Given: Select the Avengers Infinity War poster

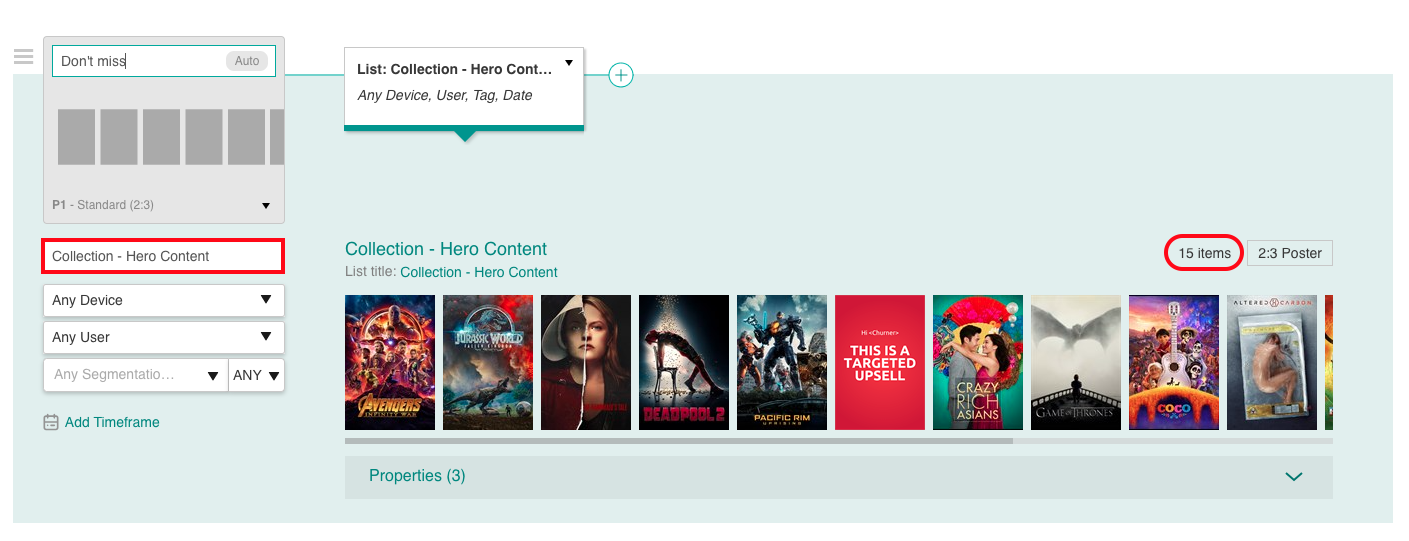Looking at the screenshot, I should [390, 362].
